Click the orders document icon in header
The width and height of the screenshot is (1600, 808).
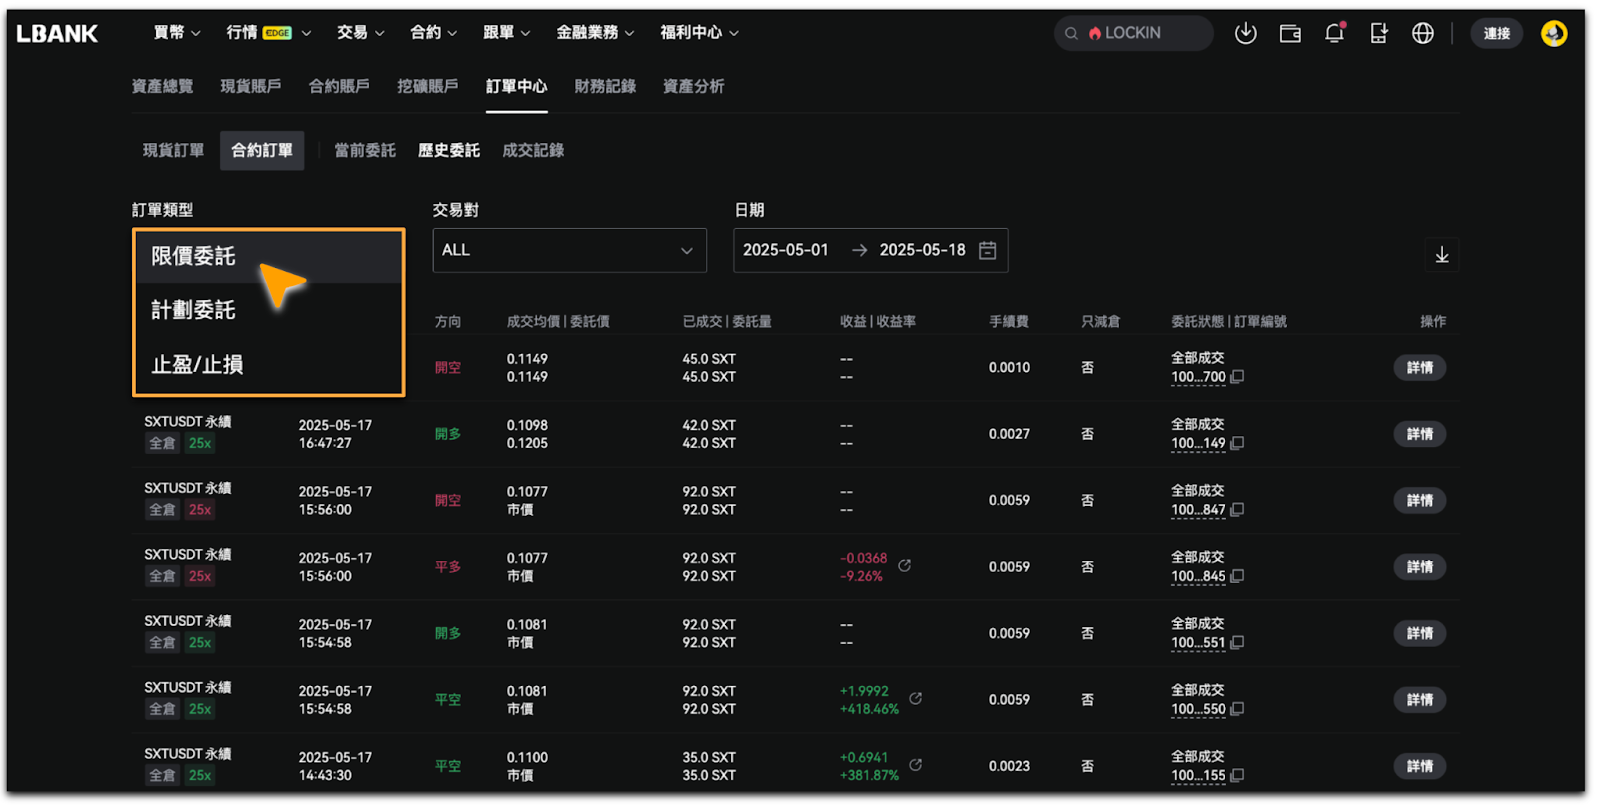[x=1379, y=33]
